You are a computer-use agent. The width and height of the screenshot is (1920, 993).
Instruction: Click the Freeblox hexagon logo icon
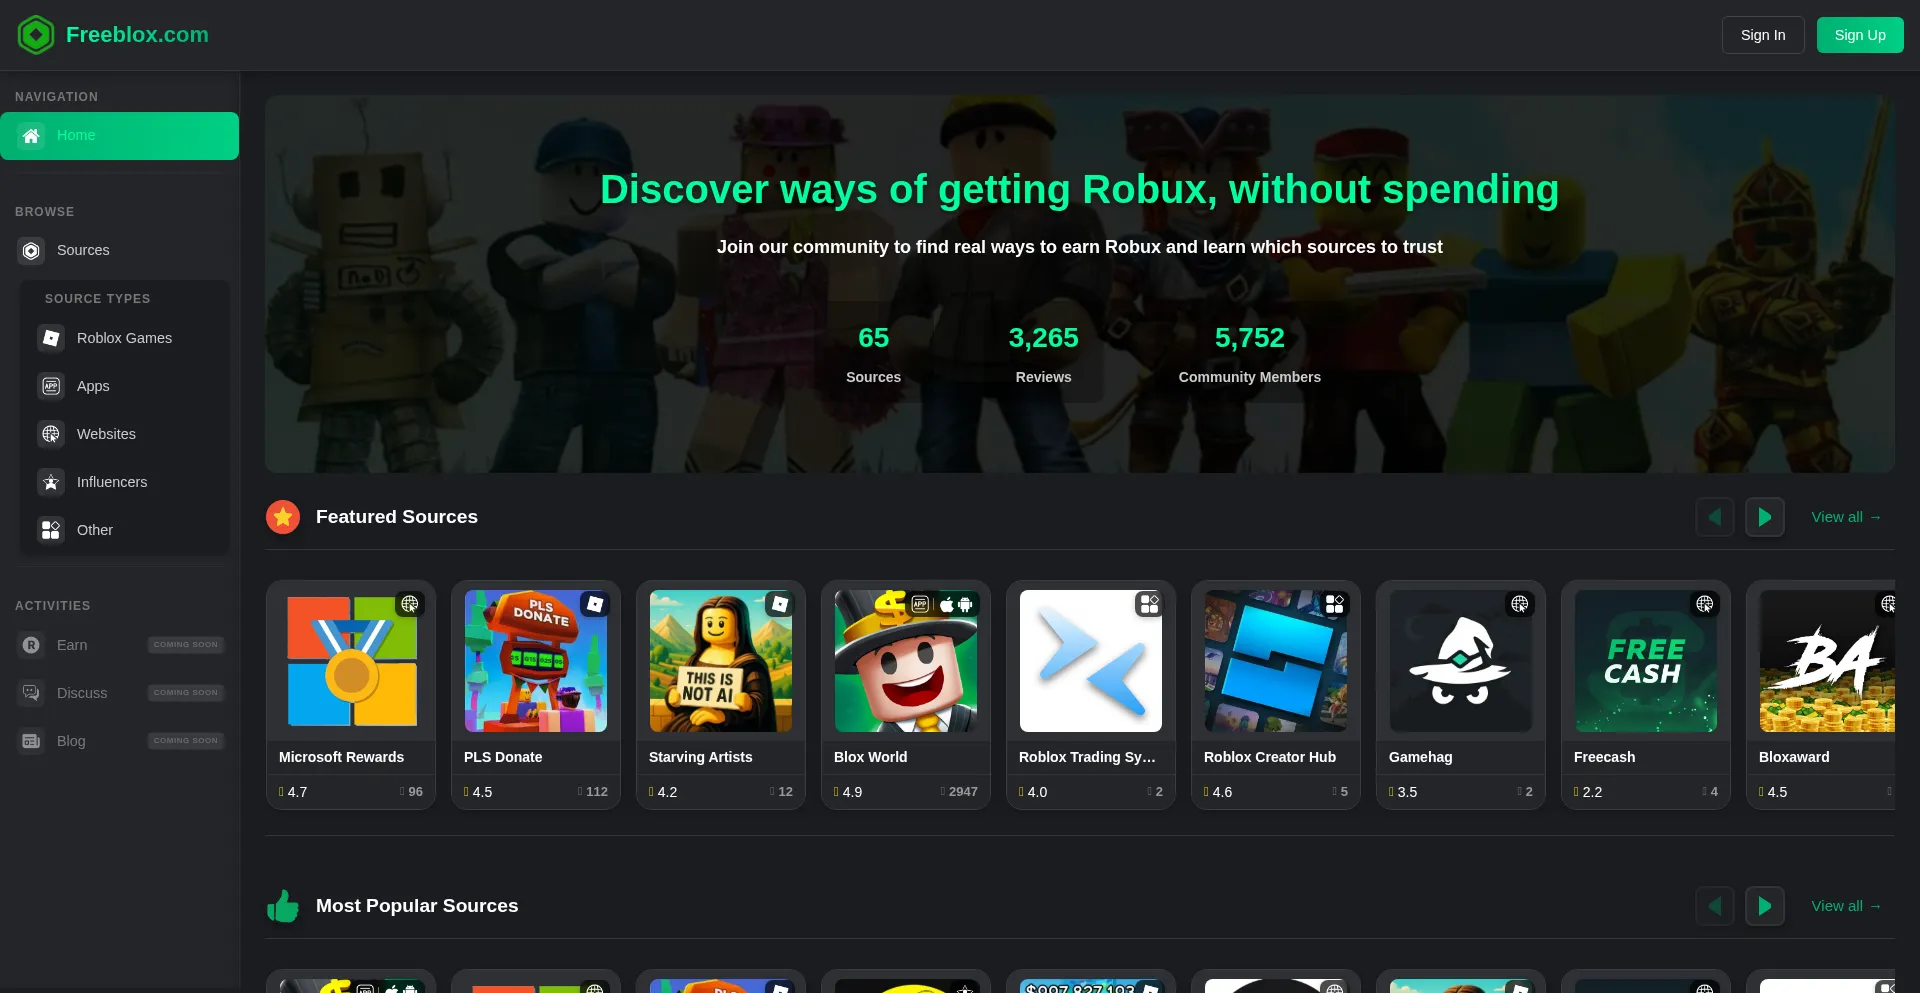36,35
